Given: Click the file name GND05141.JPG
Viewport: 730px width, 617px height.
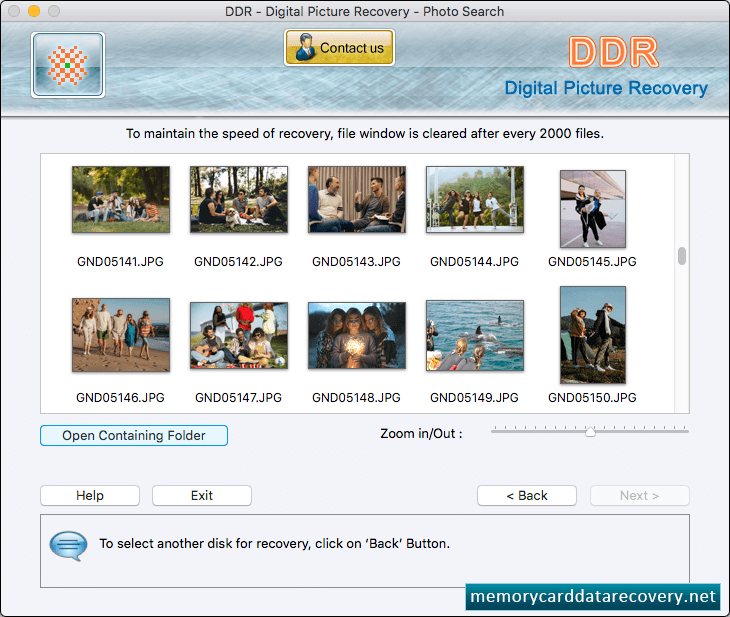Looking at the screenshot, I should coord(120,262).
